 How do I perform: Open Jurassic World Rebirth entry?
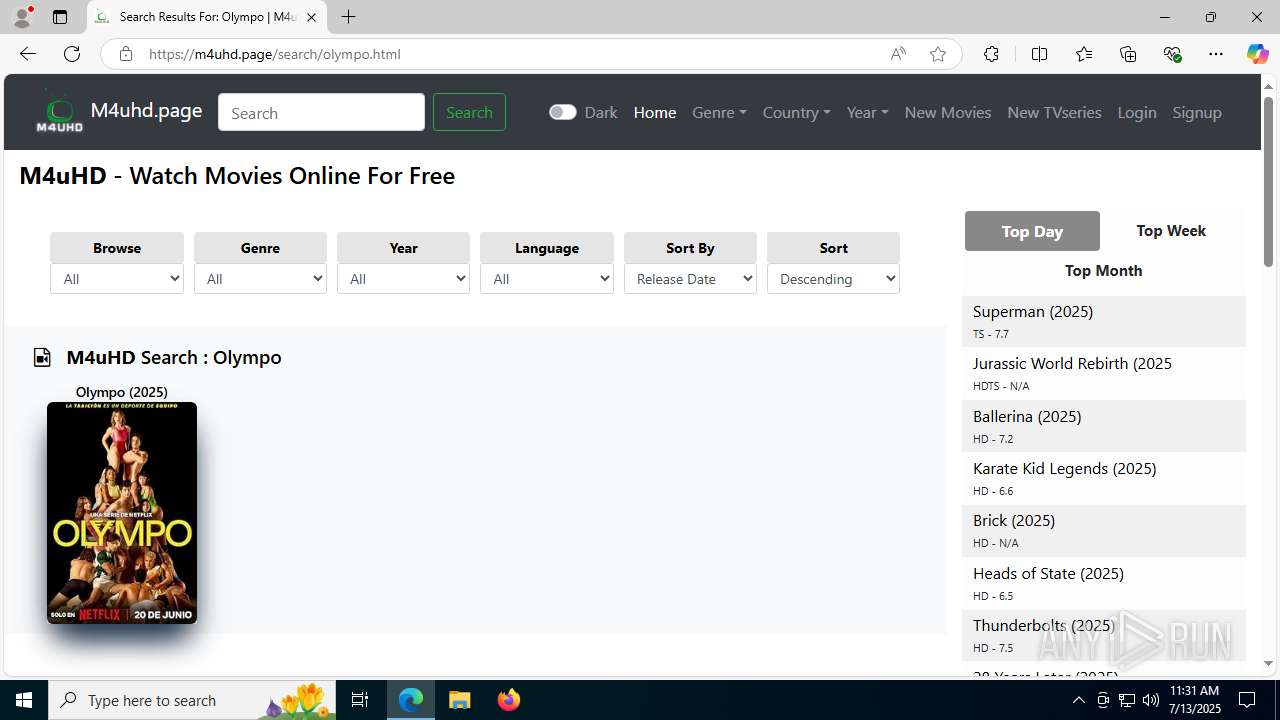1072,363
